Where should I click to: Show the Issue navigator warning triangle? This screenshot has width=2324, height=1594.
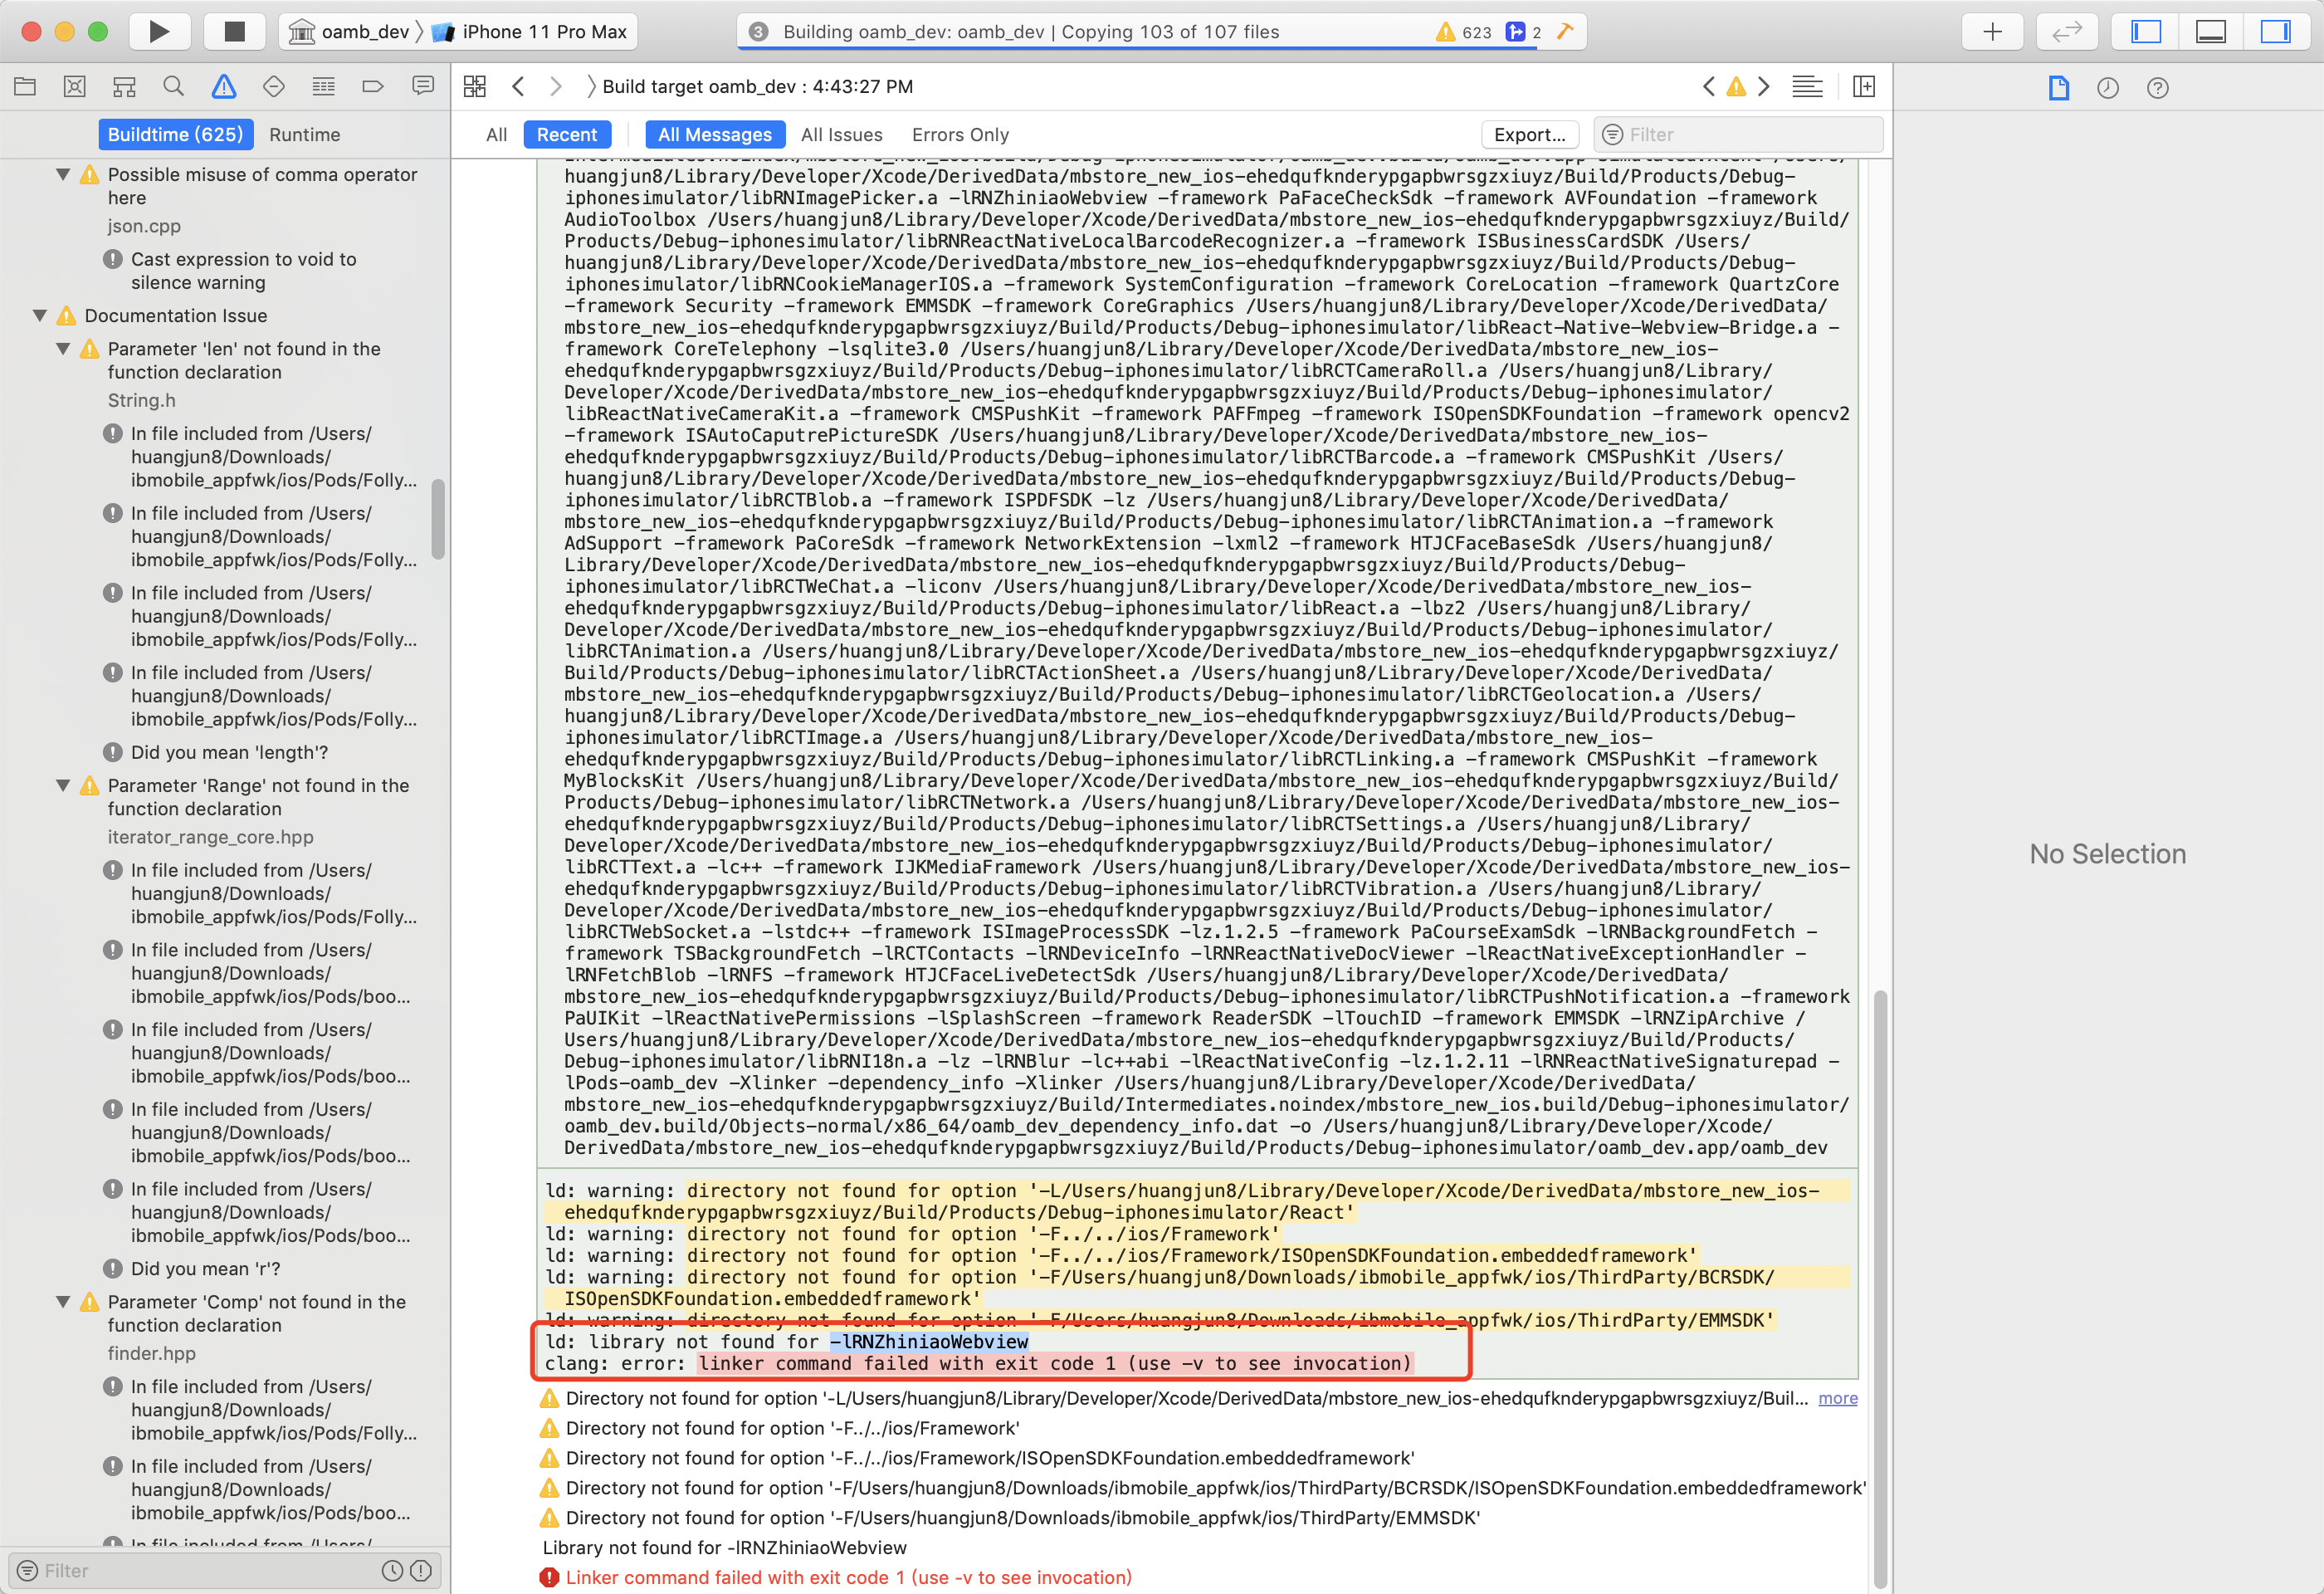coord(223,86)
